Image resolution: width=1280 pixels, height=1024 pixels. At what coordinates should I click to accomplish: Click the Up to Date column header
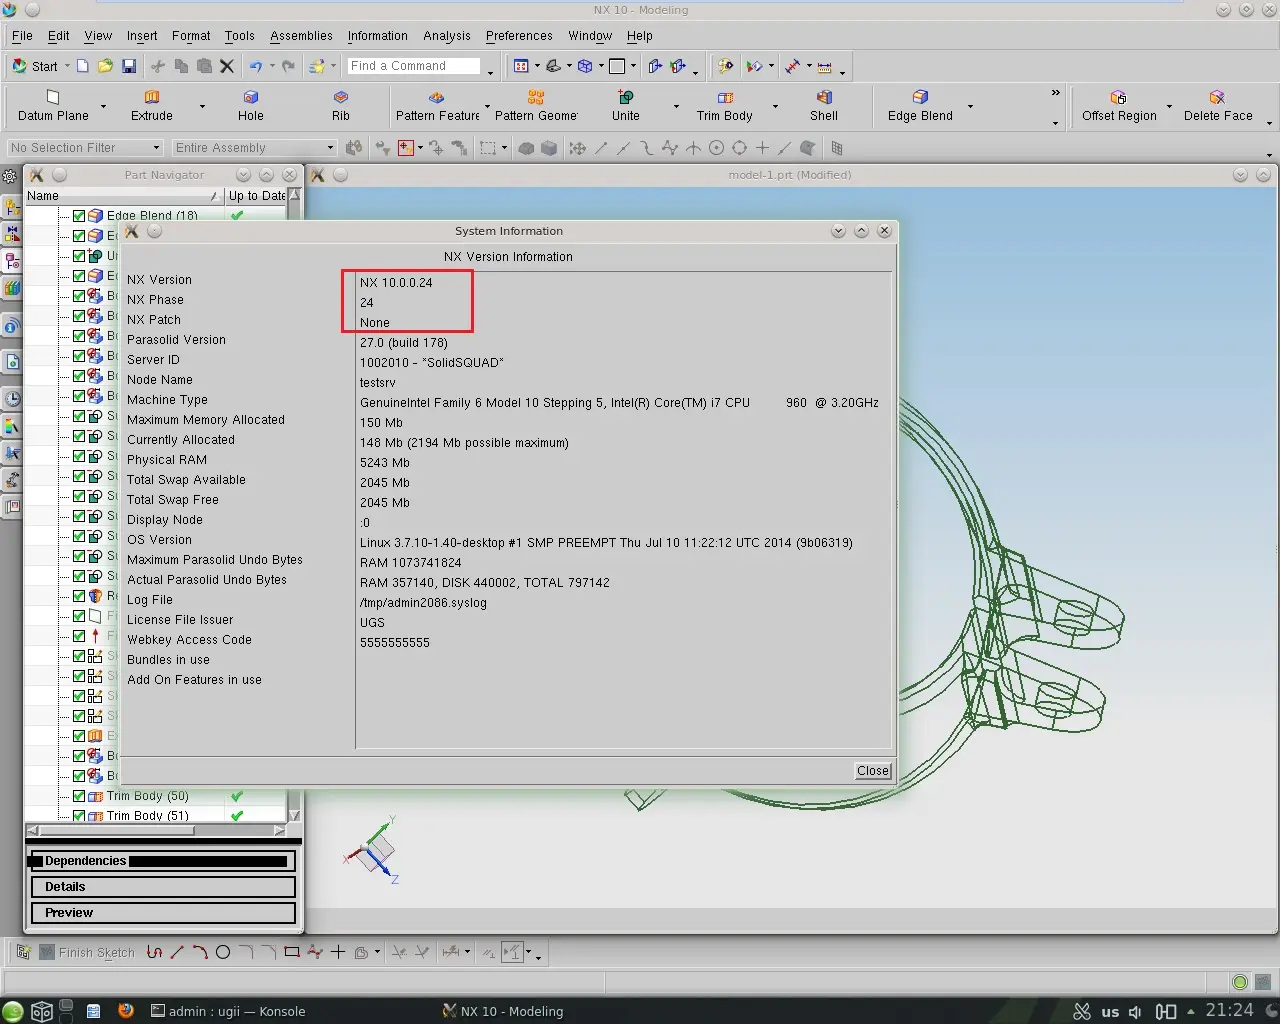257,196
